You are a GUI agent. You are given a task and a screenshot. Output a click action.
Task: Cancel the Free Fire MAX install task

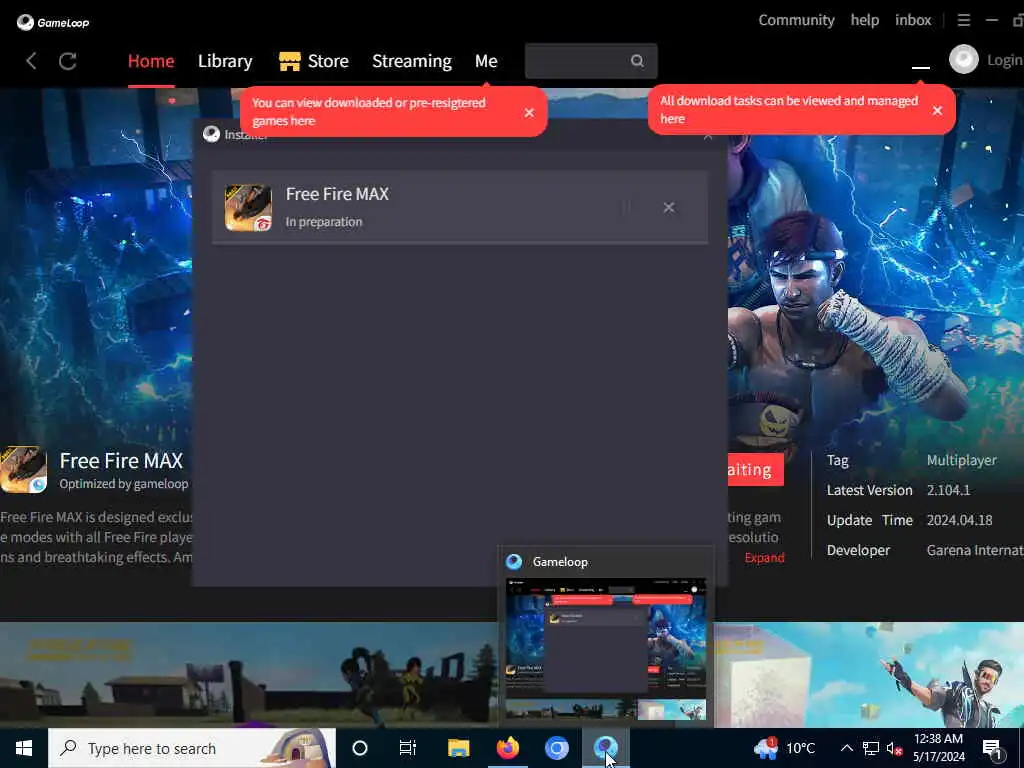(x=669, y=207)
